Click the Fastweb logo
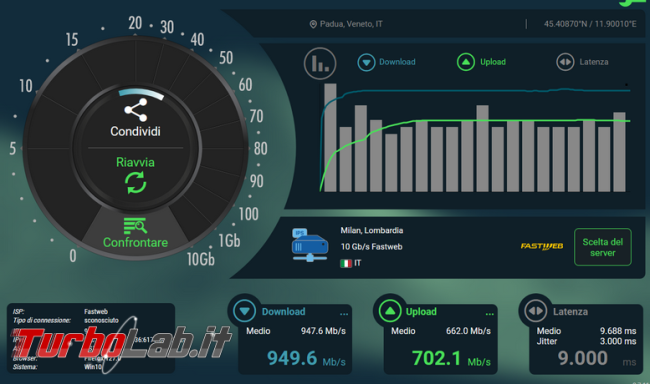Viewport: 650px width, 384px height. [542, 246]
